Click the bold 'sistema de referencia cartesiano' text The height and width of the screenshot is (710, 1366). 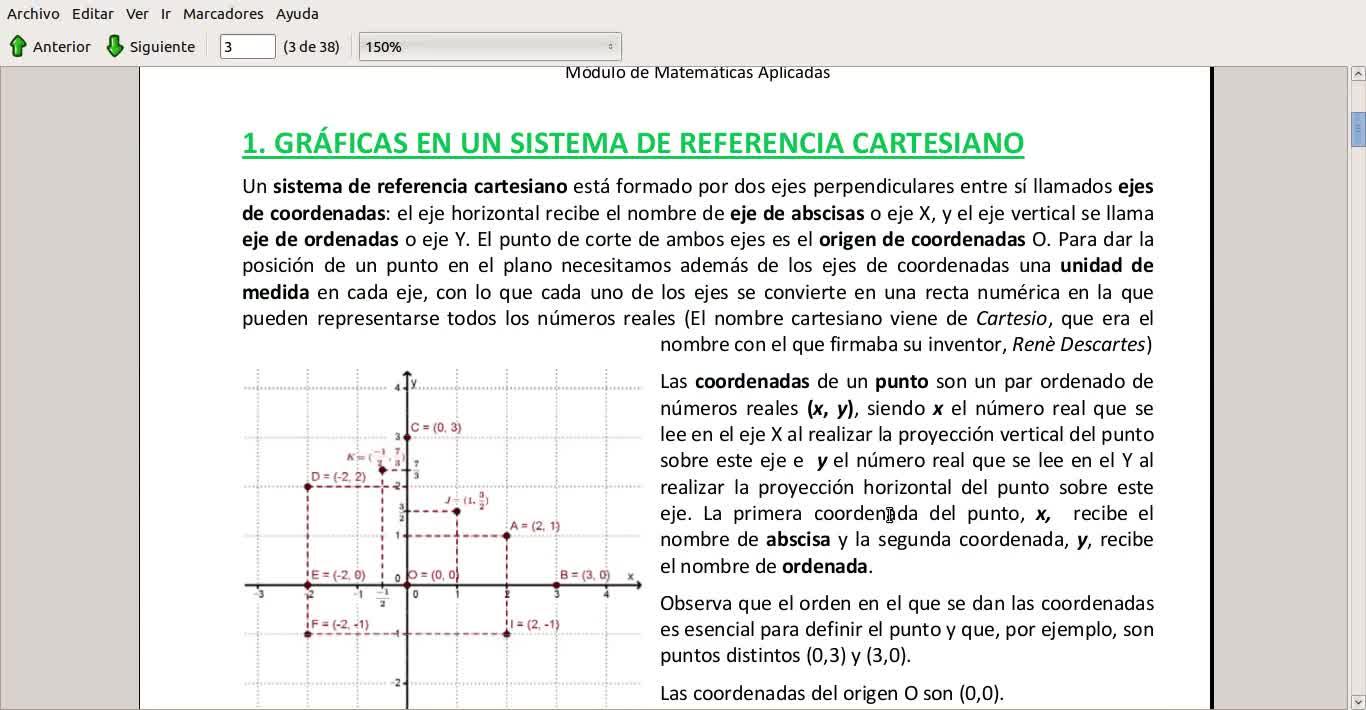point(420,186)
